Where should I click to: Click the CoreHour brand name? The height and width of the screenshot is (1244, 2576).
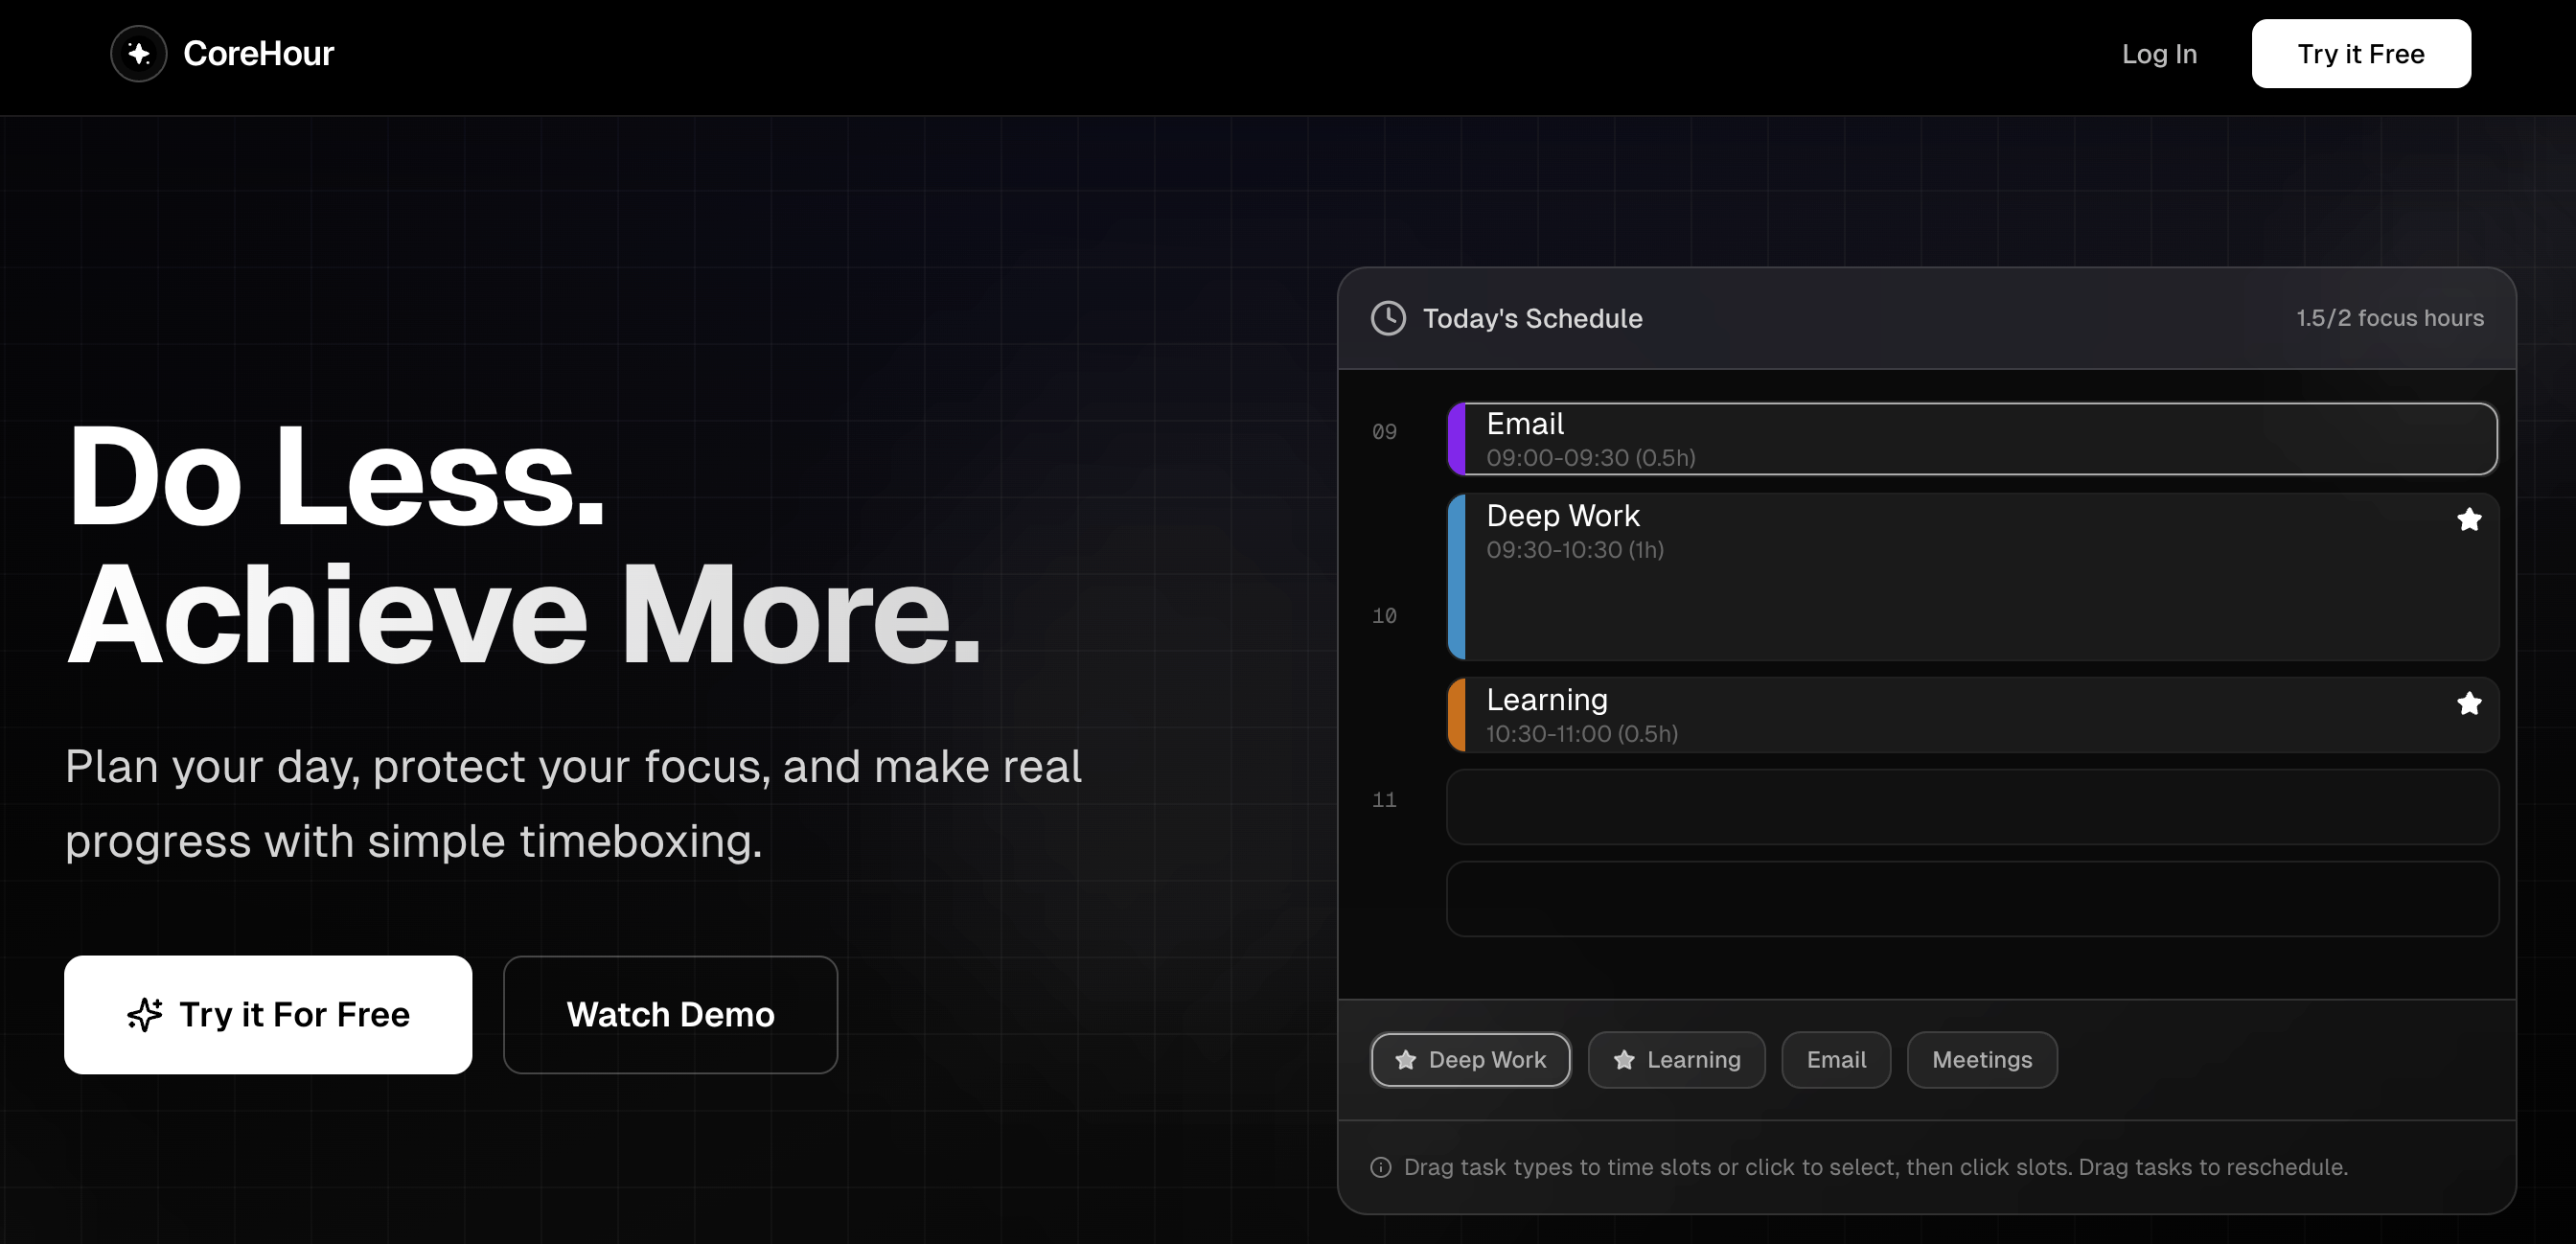click(258, 54)
